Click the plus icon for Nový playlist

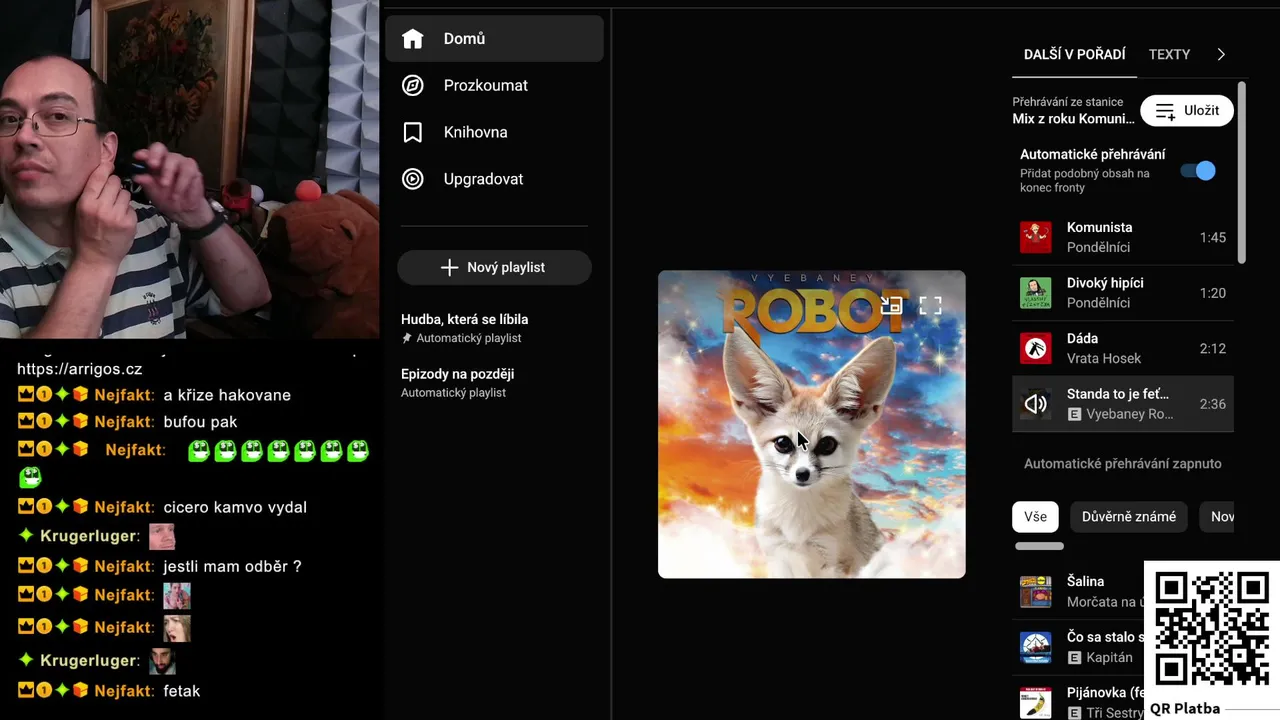450,268
